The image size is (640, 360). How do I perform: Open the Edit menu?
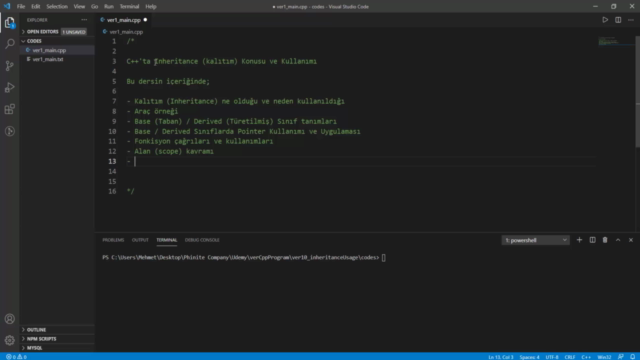click(x=36, y=7)
